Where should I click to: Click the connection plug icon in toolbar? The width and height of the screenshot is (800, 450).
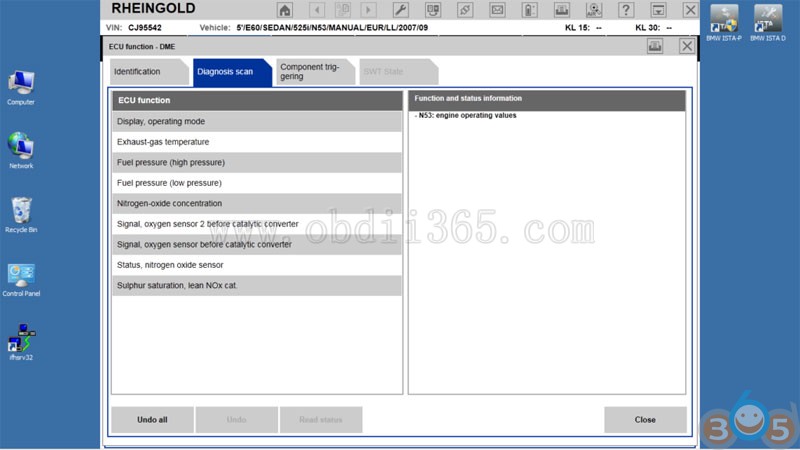[465, 10]
